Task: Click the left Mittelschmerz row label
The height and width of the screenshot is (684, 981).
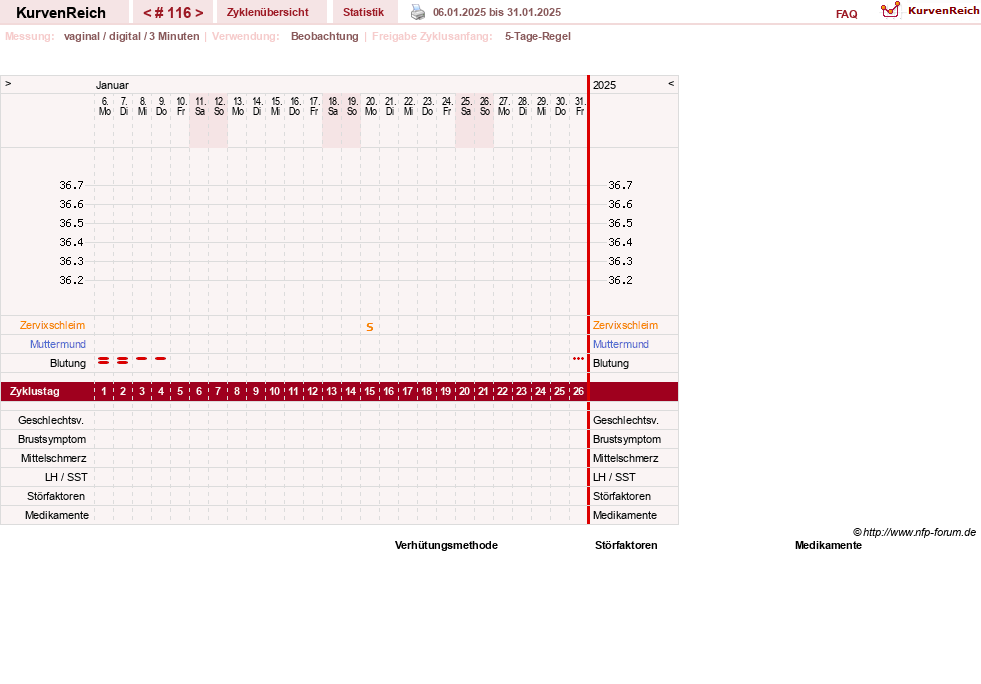Action: coord(53,458)
